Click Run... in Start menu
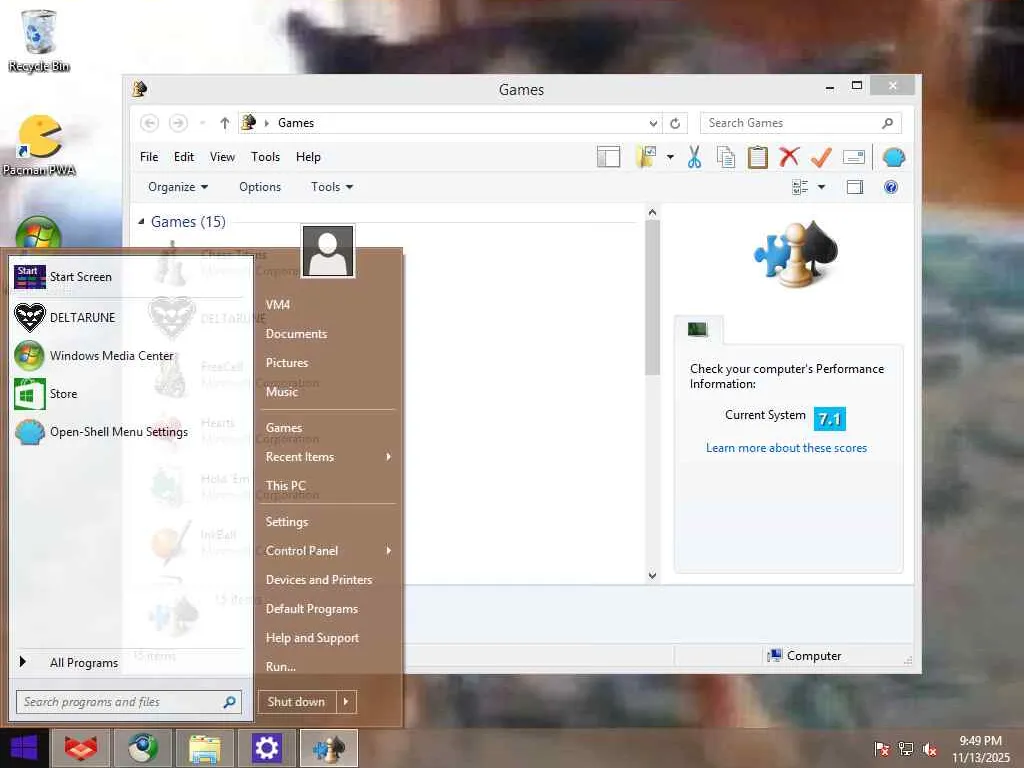 pyautogui.click(x=281, y=667)
